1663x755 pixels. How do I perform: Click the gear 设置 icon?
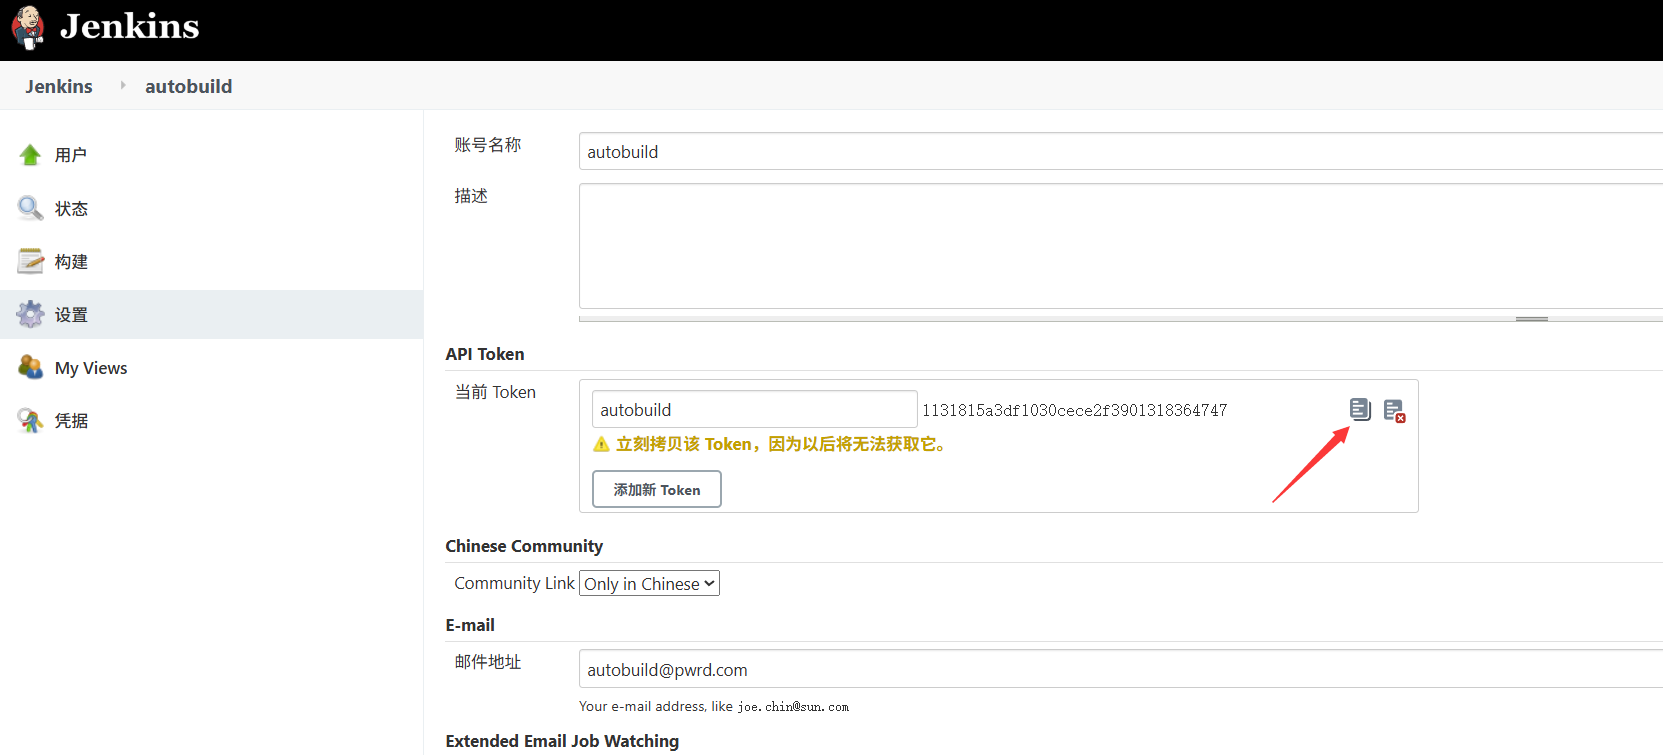pos(30,314)
